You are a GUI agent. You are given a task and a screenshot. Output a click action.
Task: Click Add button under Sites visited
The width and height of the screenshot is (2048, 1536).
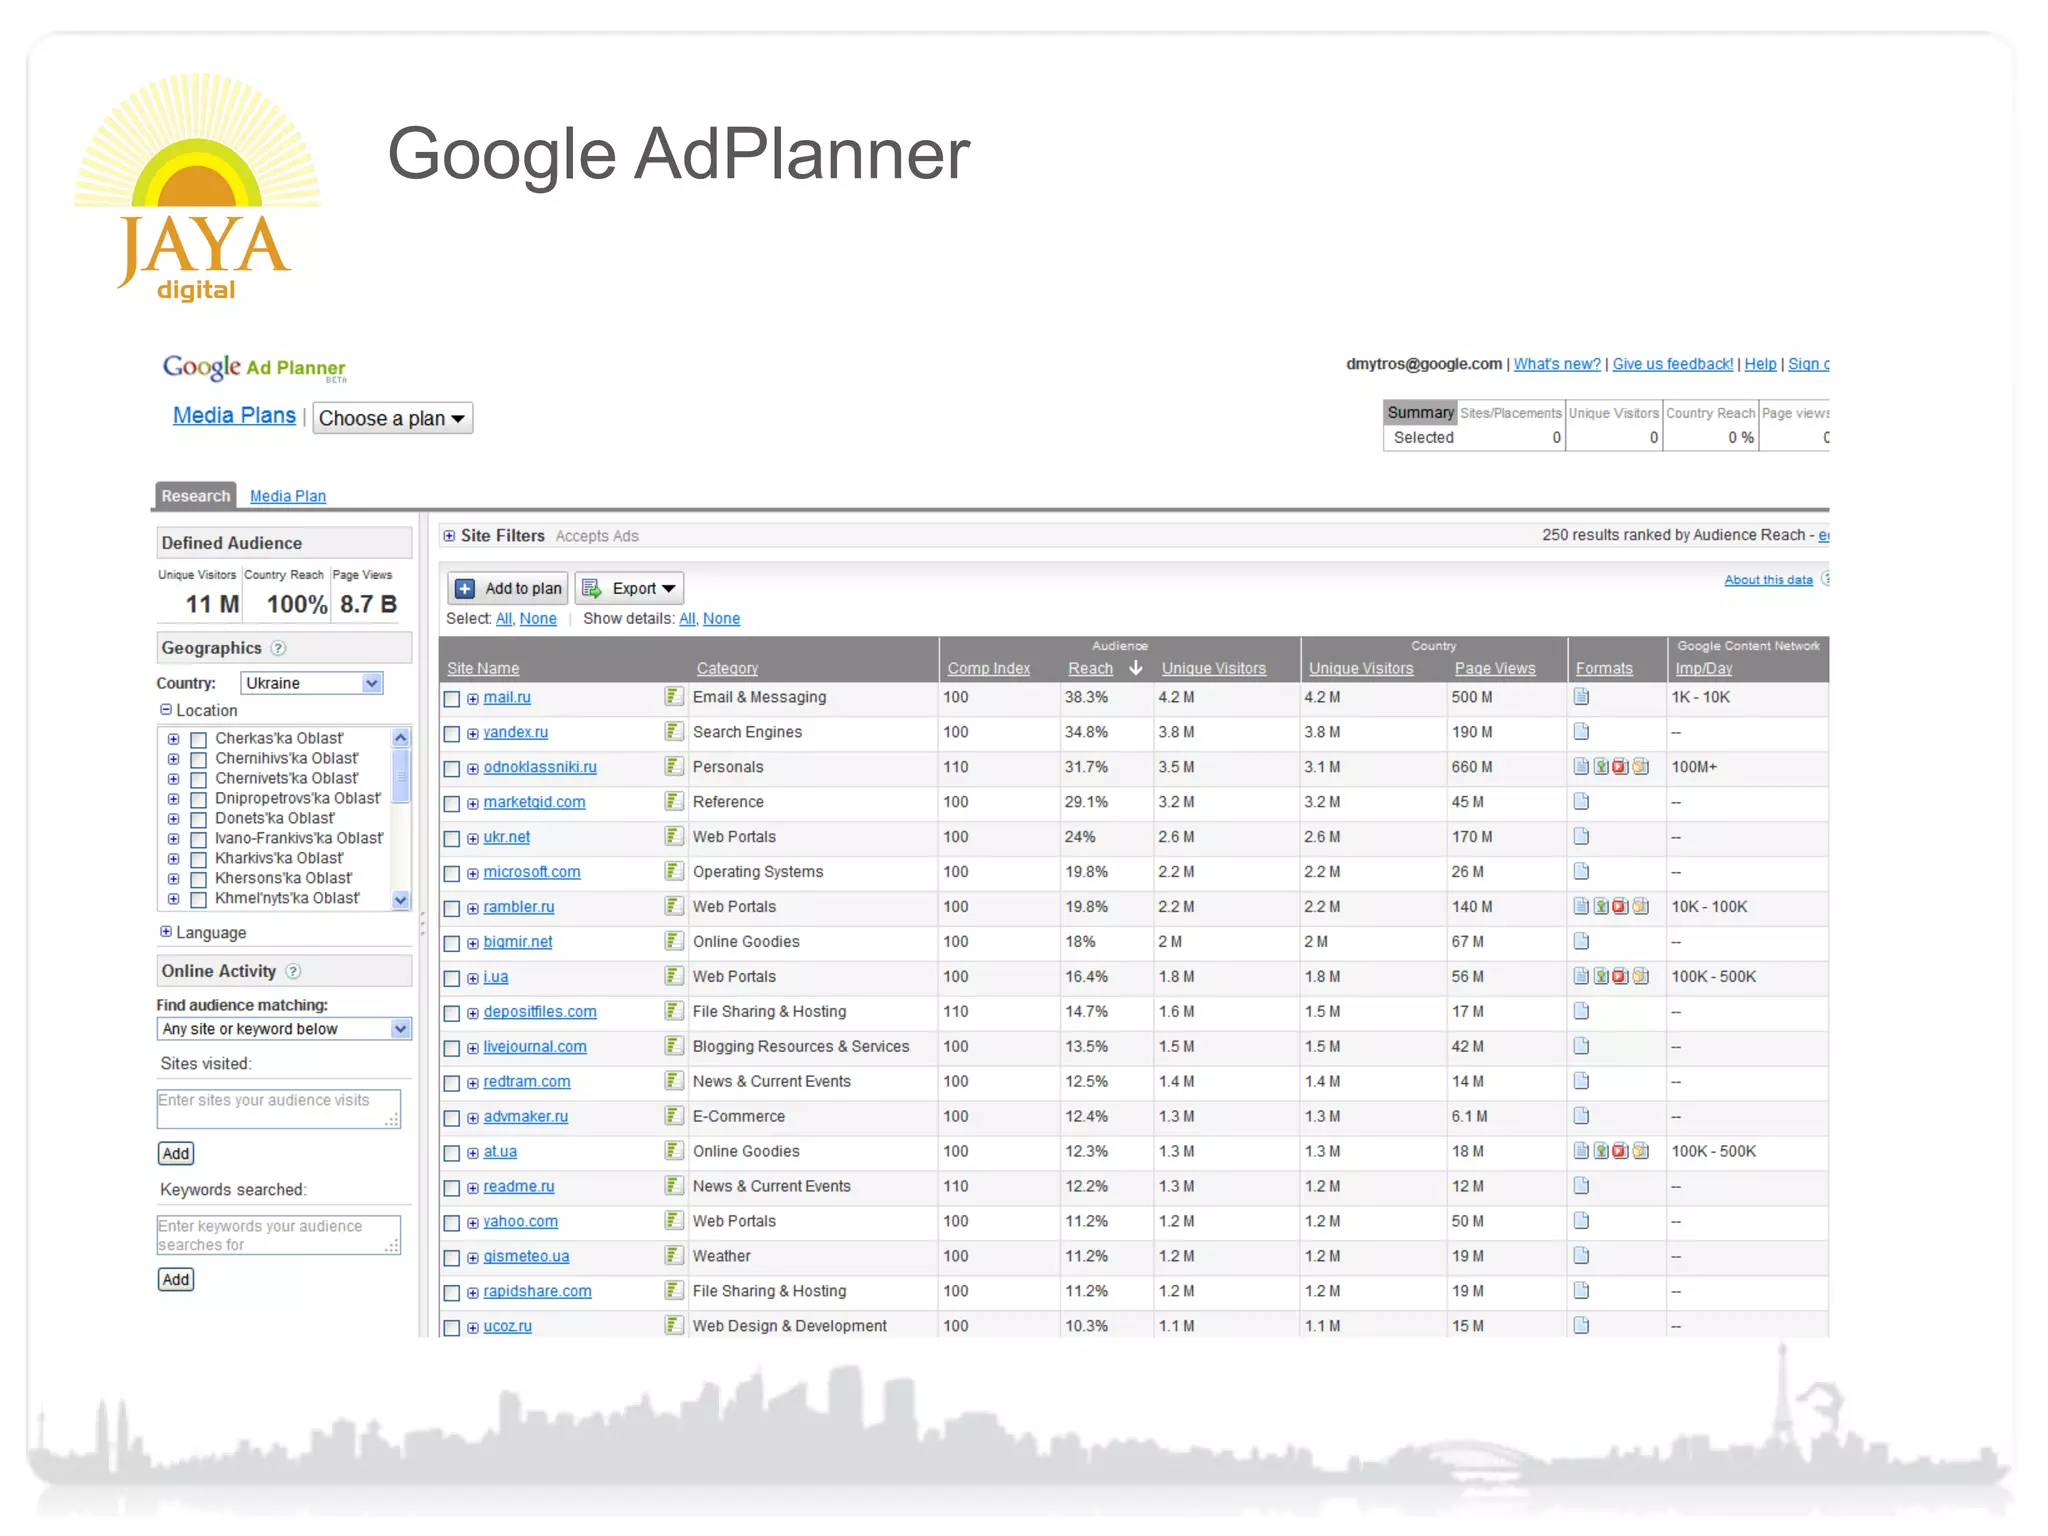(x=176, y=1153)
